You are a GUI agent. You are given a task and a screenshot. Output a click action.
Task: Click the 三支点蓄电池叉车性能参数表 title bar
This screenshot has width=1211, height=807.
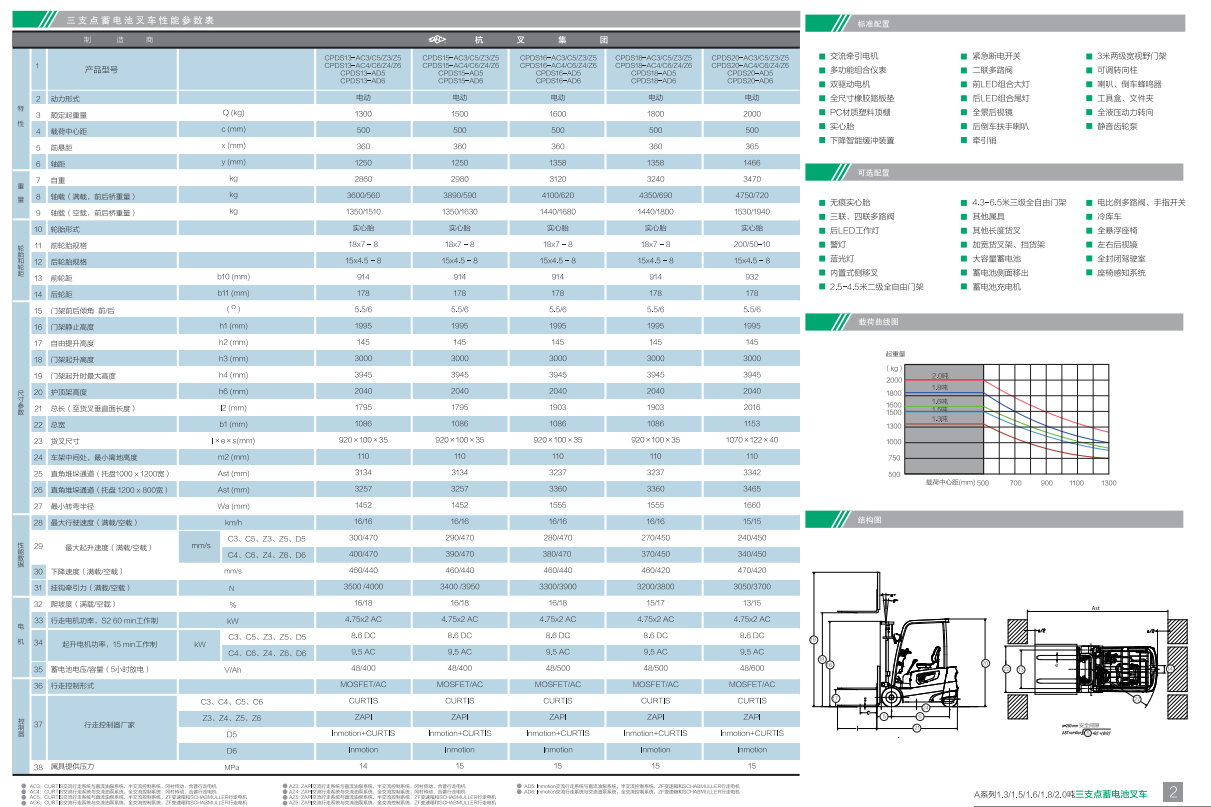tap(139, 20)
